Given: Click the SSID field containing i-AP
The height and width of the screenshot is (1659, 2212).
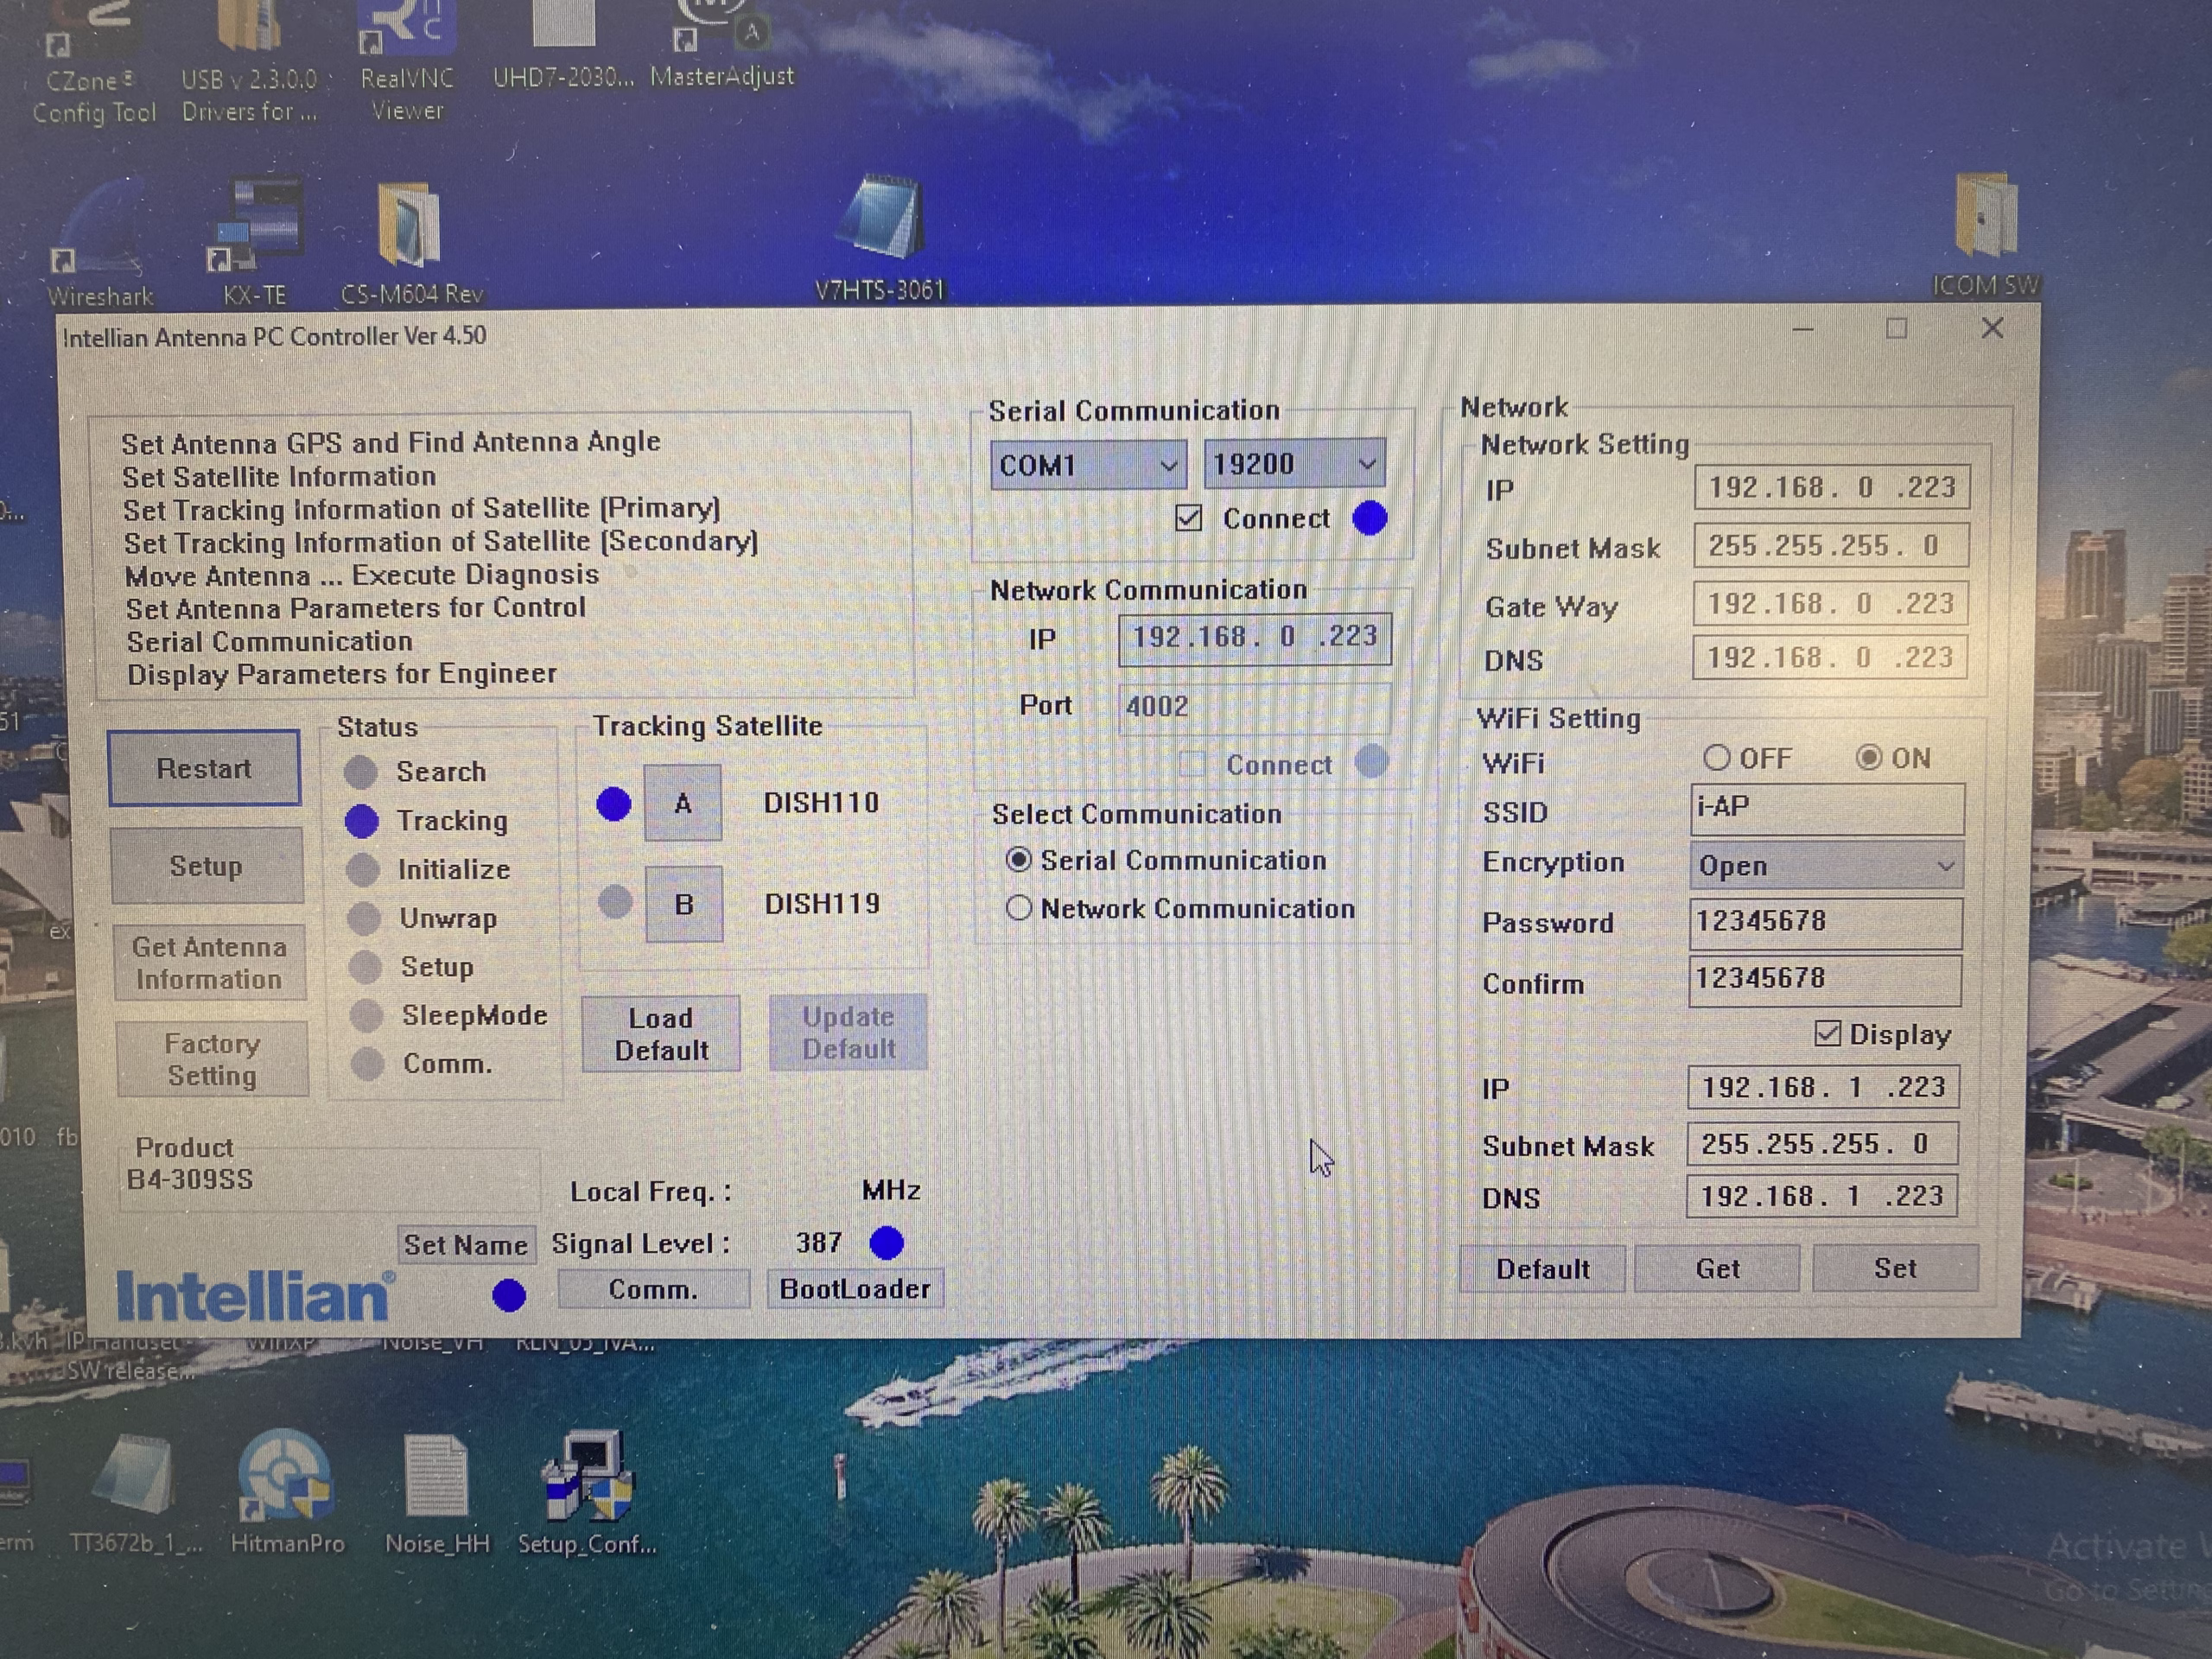Looking at the screenshot, I should tap(1827, 809).
